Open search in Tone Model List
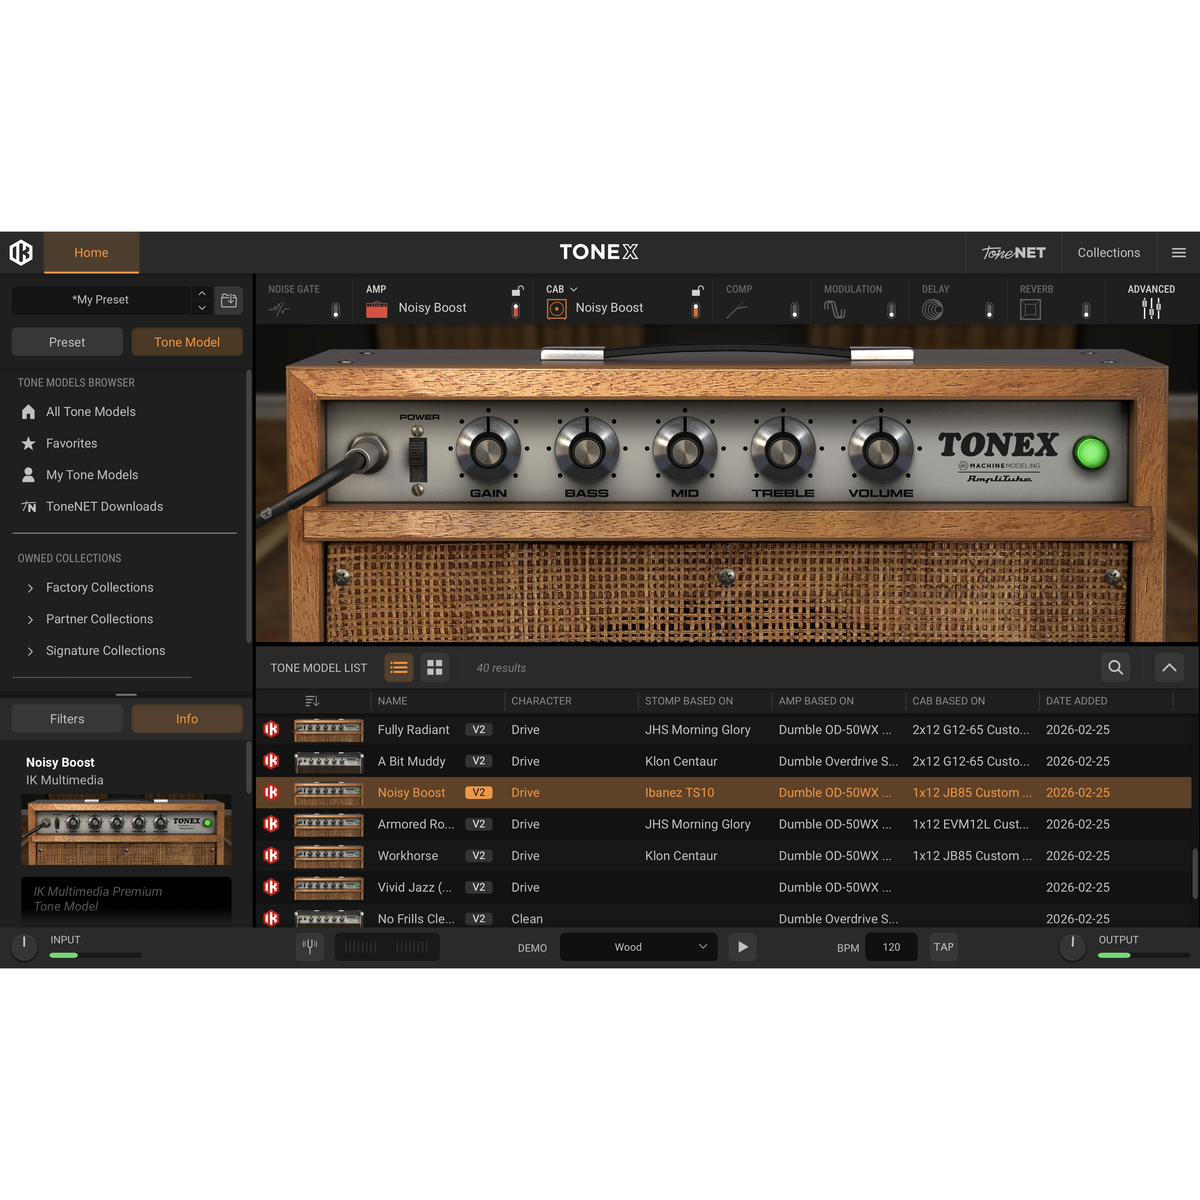 1115,667
